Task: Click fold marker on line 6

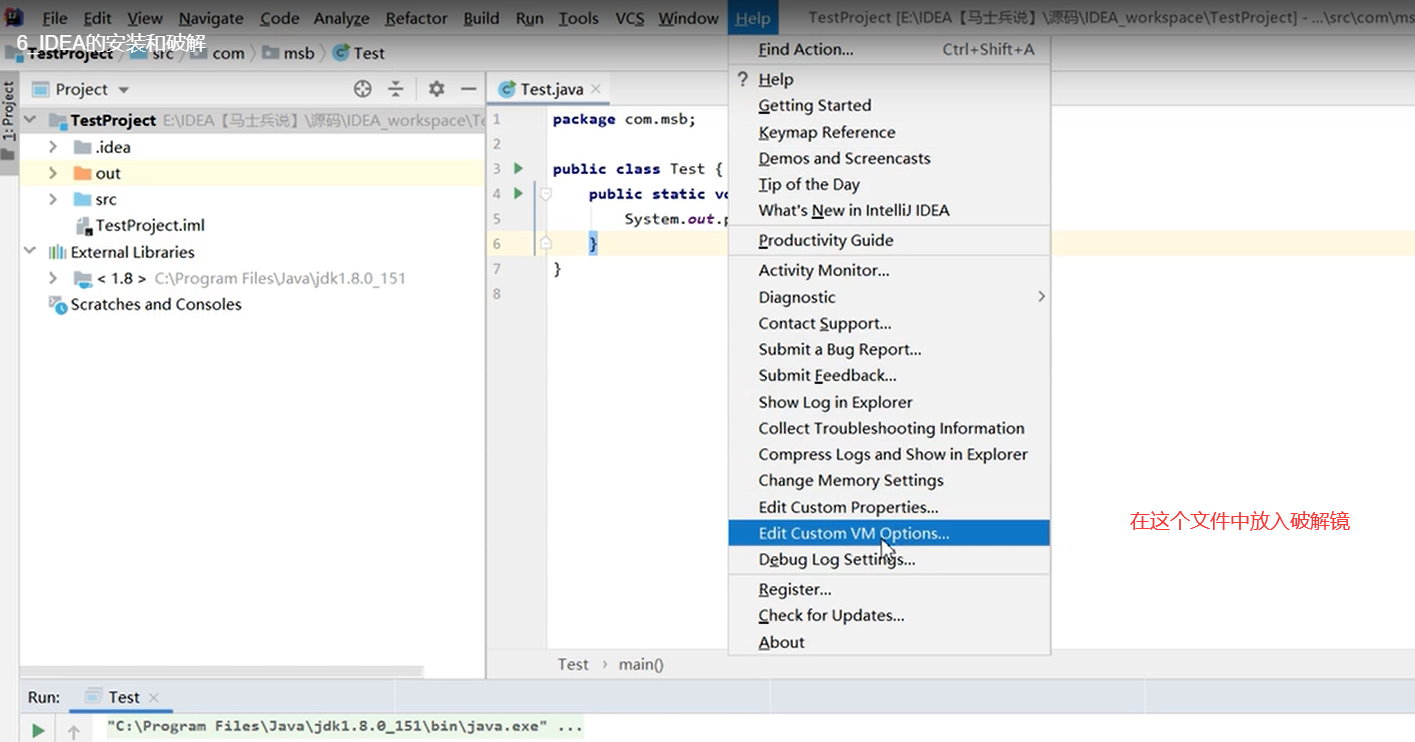Action: point(546,243)
